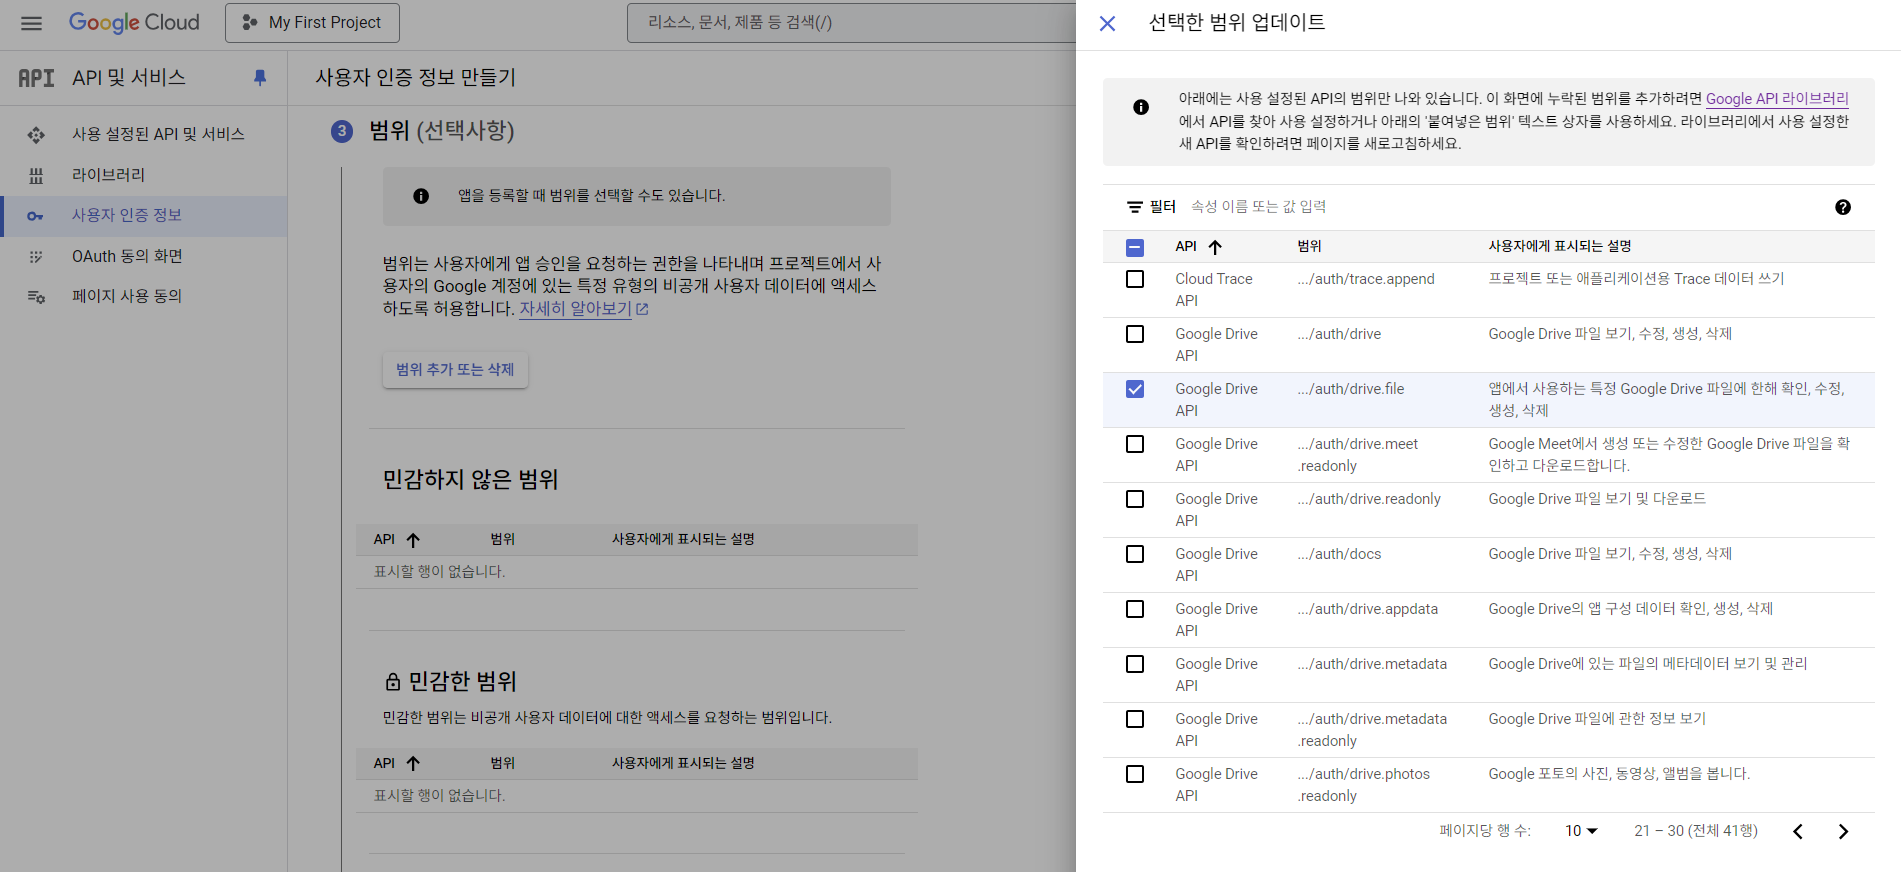Sort non-sensitive scopes by API arrow
This screenshot has height=872, width=1902.
click(413, 540)
